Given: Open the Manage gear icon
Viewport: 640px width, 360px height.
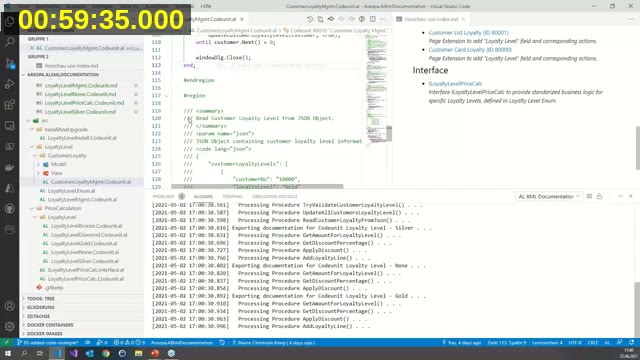Looking at the screenshot, I should pos(9,326).
